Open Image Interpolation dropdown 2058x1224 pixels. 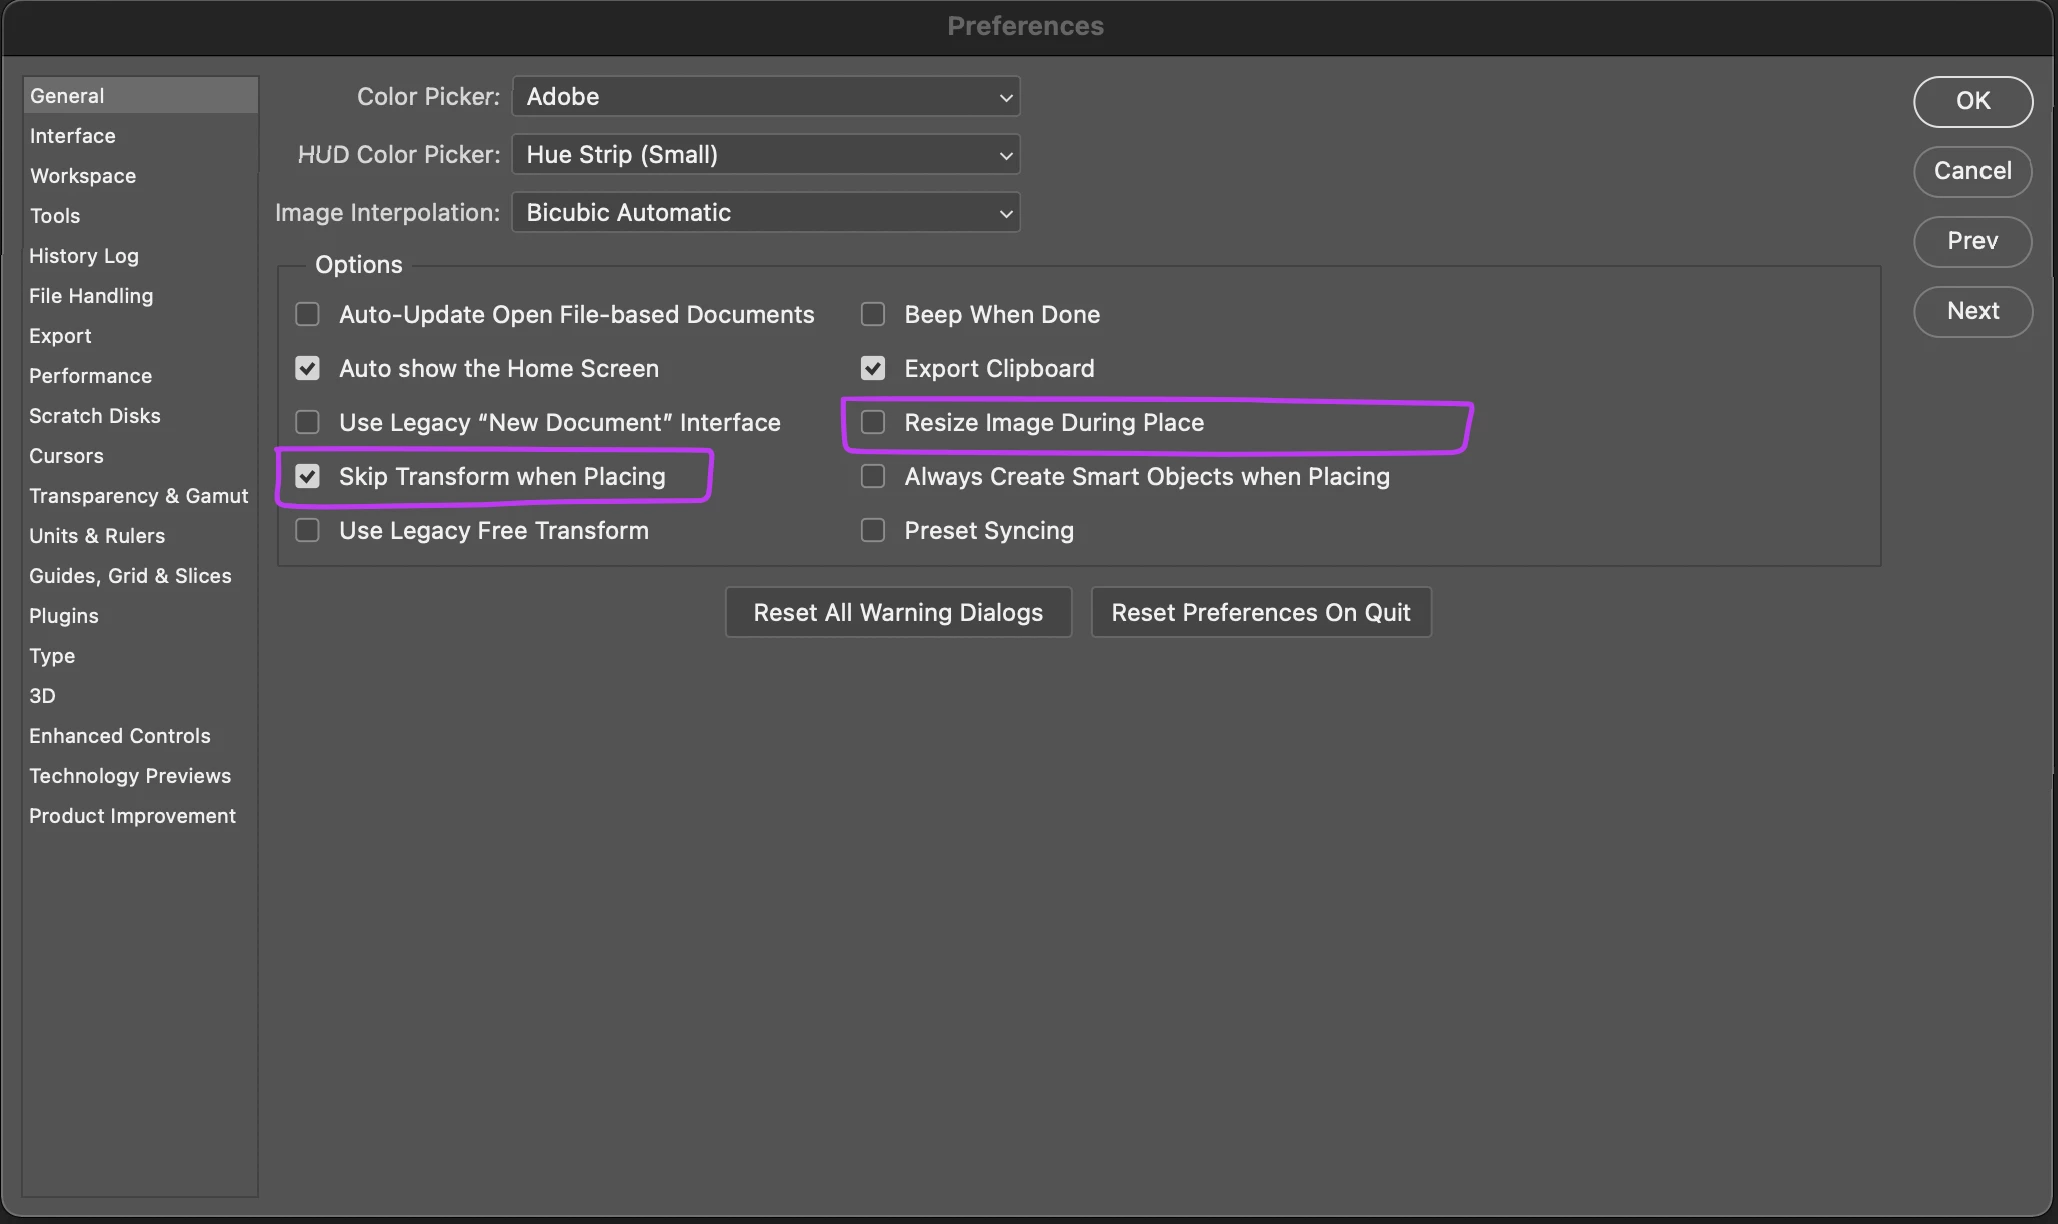click(766, 213)
